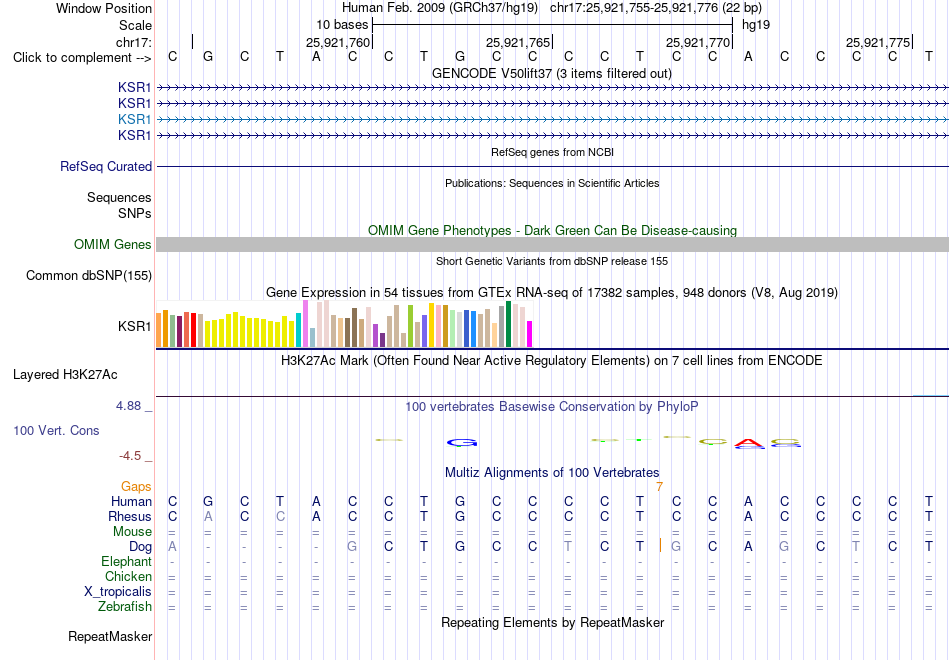This screenshot has width=950, height=660.
Task: Open the 'RefSeq Curated' track label
Action: pyautogui.click(x=106, y=166)
